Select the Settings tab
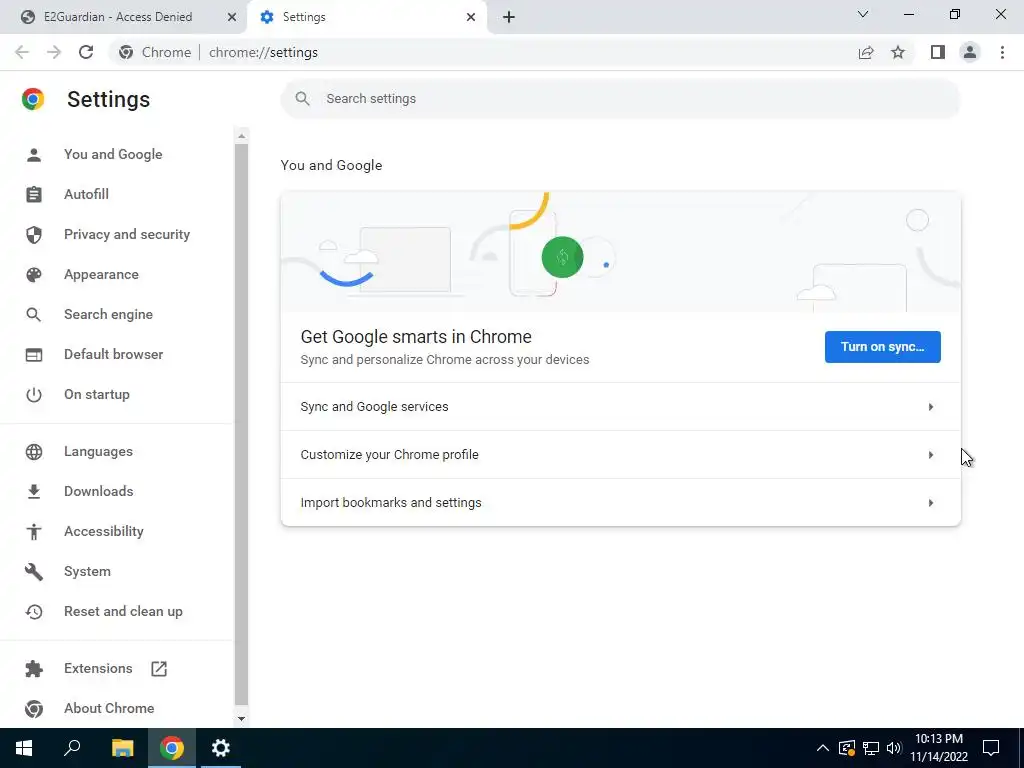 pyautogui.click(x=367, y=17)
